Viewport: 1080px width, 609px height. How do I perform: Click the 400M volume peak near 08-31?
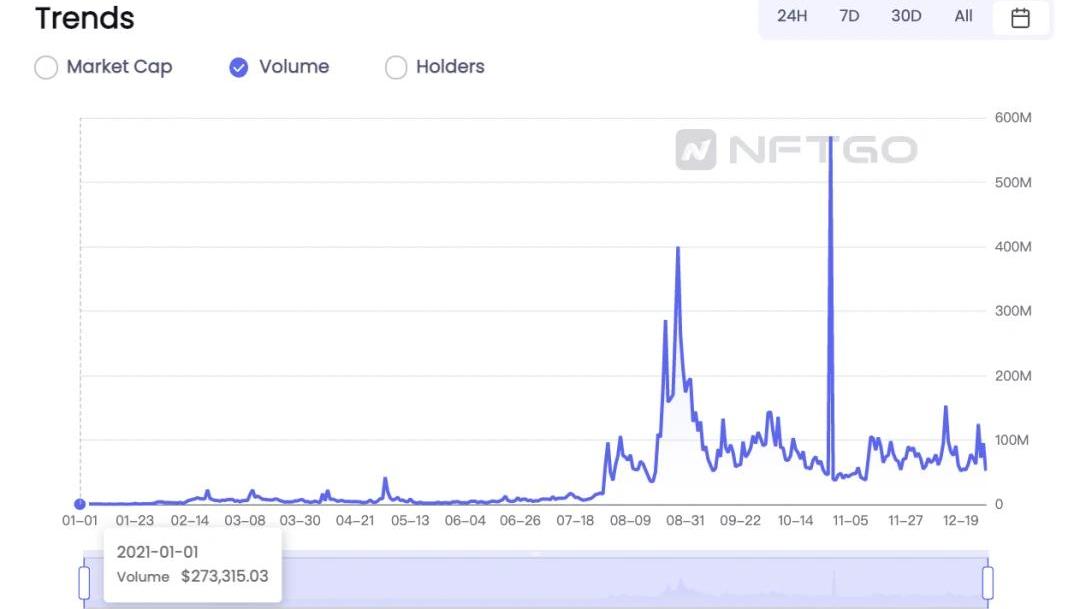pyautogui.click(x=678, y=249)
